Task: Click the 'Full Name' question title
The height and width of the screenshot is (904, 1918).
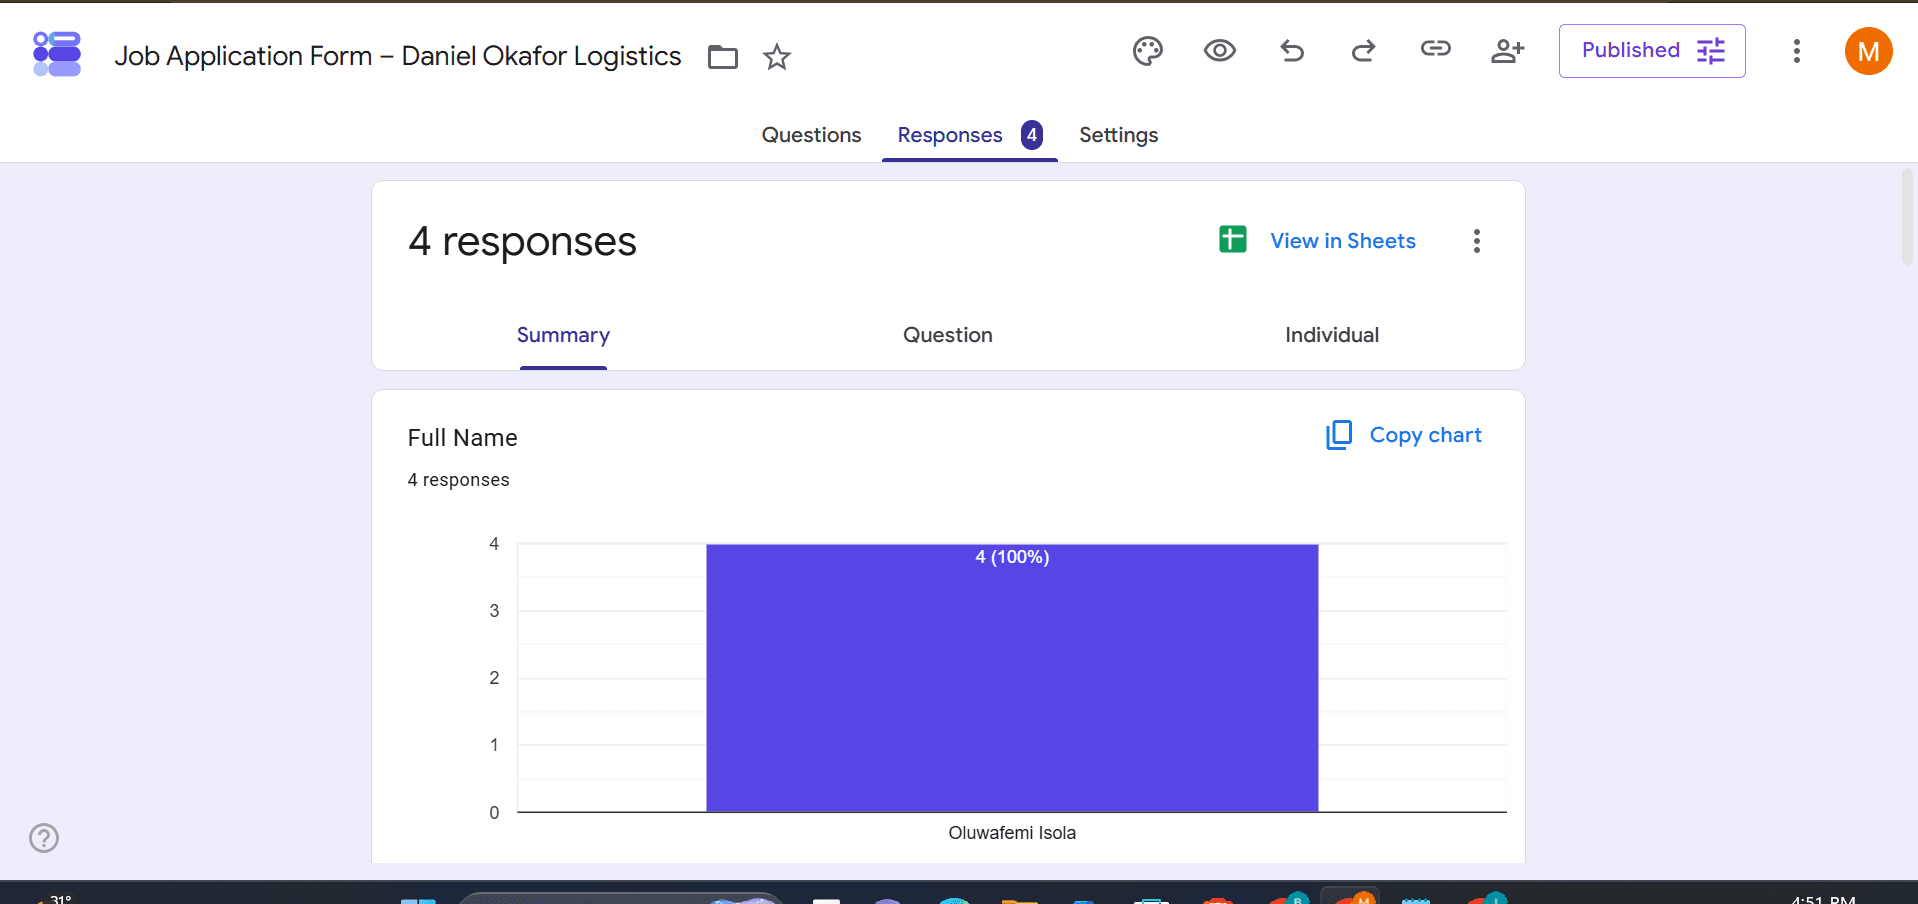Action: (462, 438)
